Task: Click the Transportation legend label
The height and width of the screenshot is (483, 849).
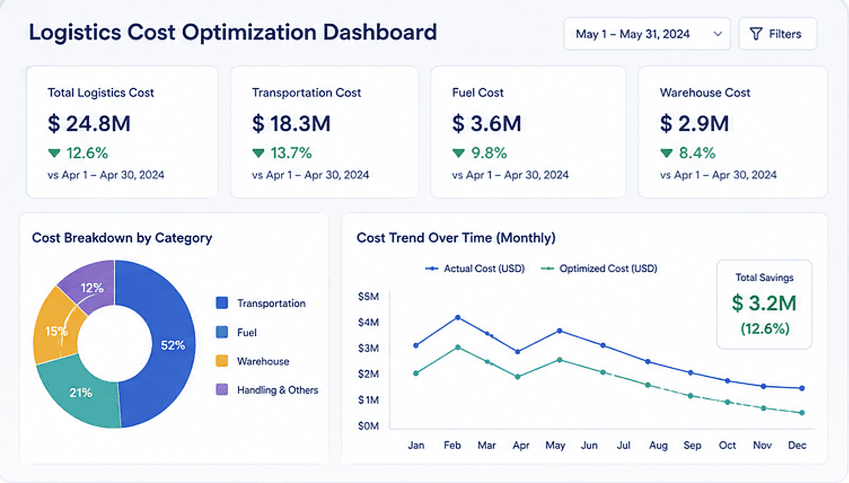Action: (271, 303)
